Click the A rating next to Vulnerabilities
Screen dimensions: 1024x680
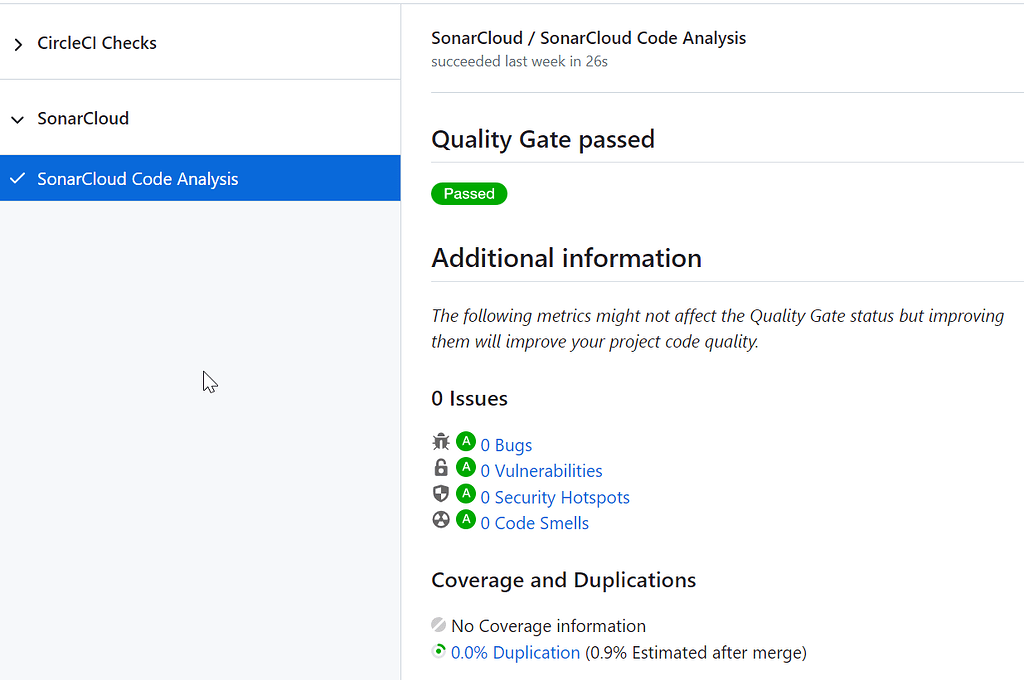click(465, 467)
